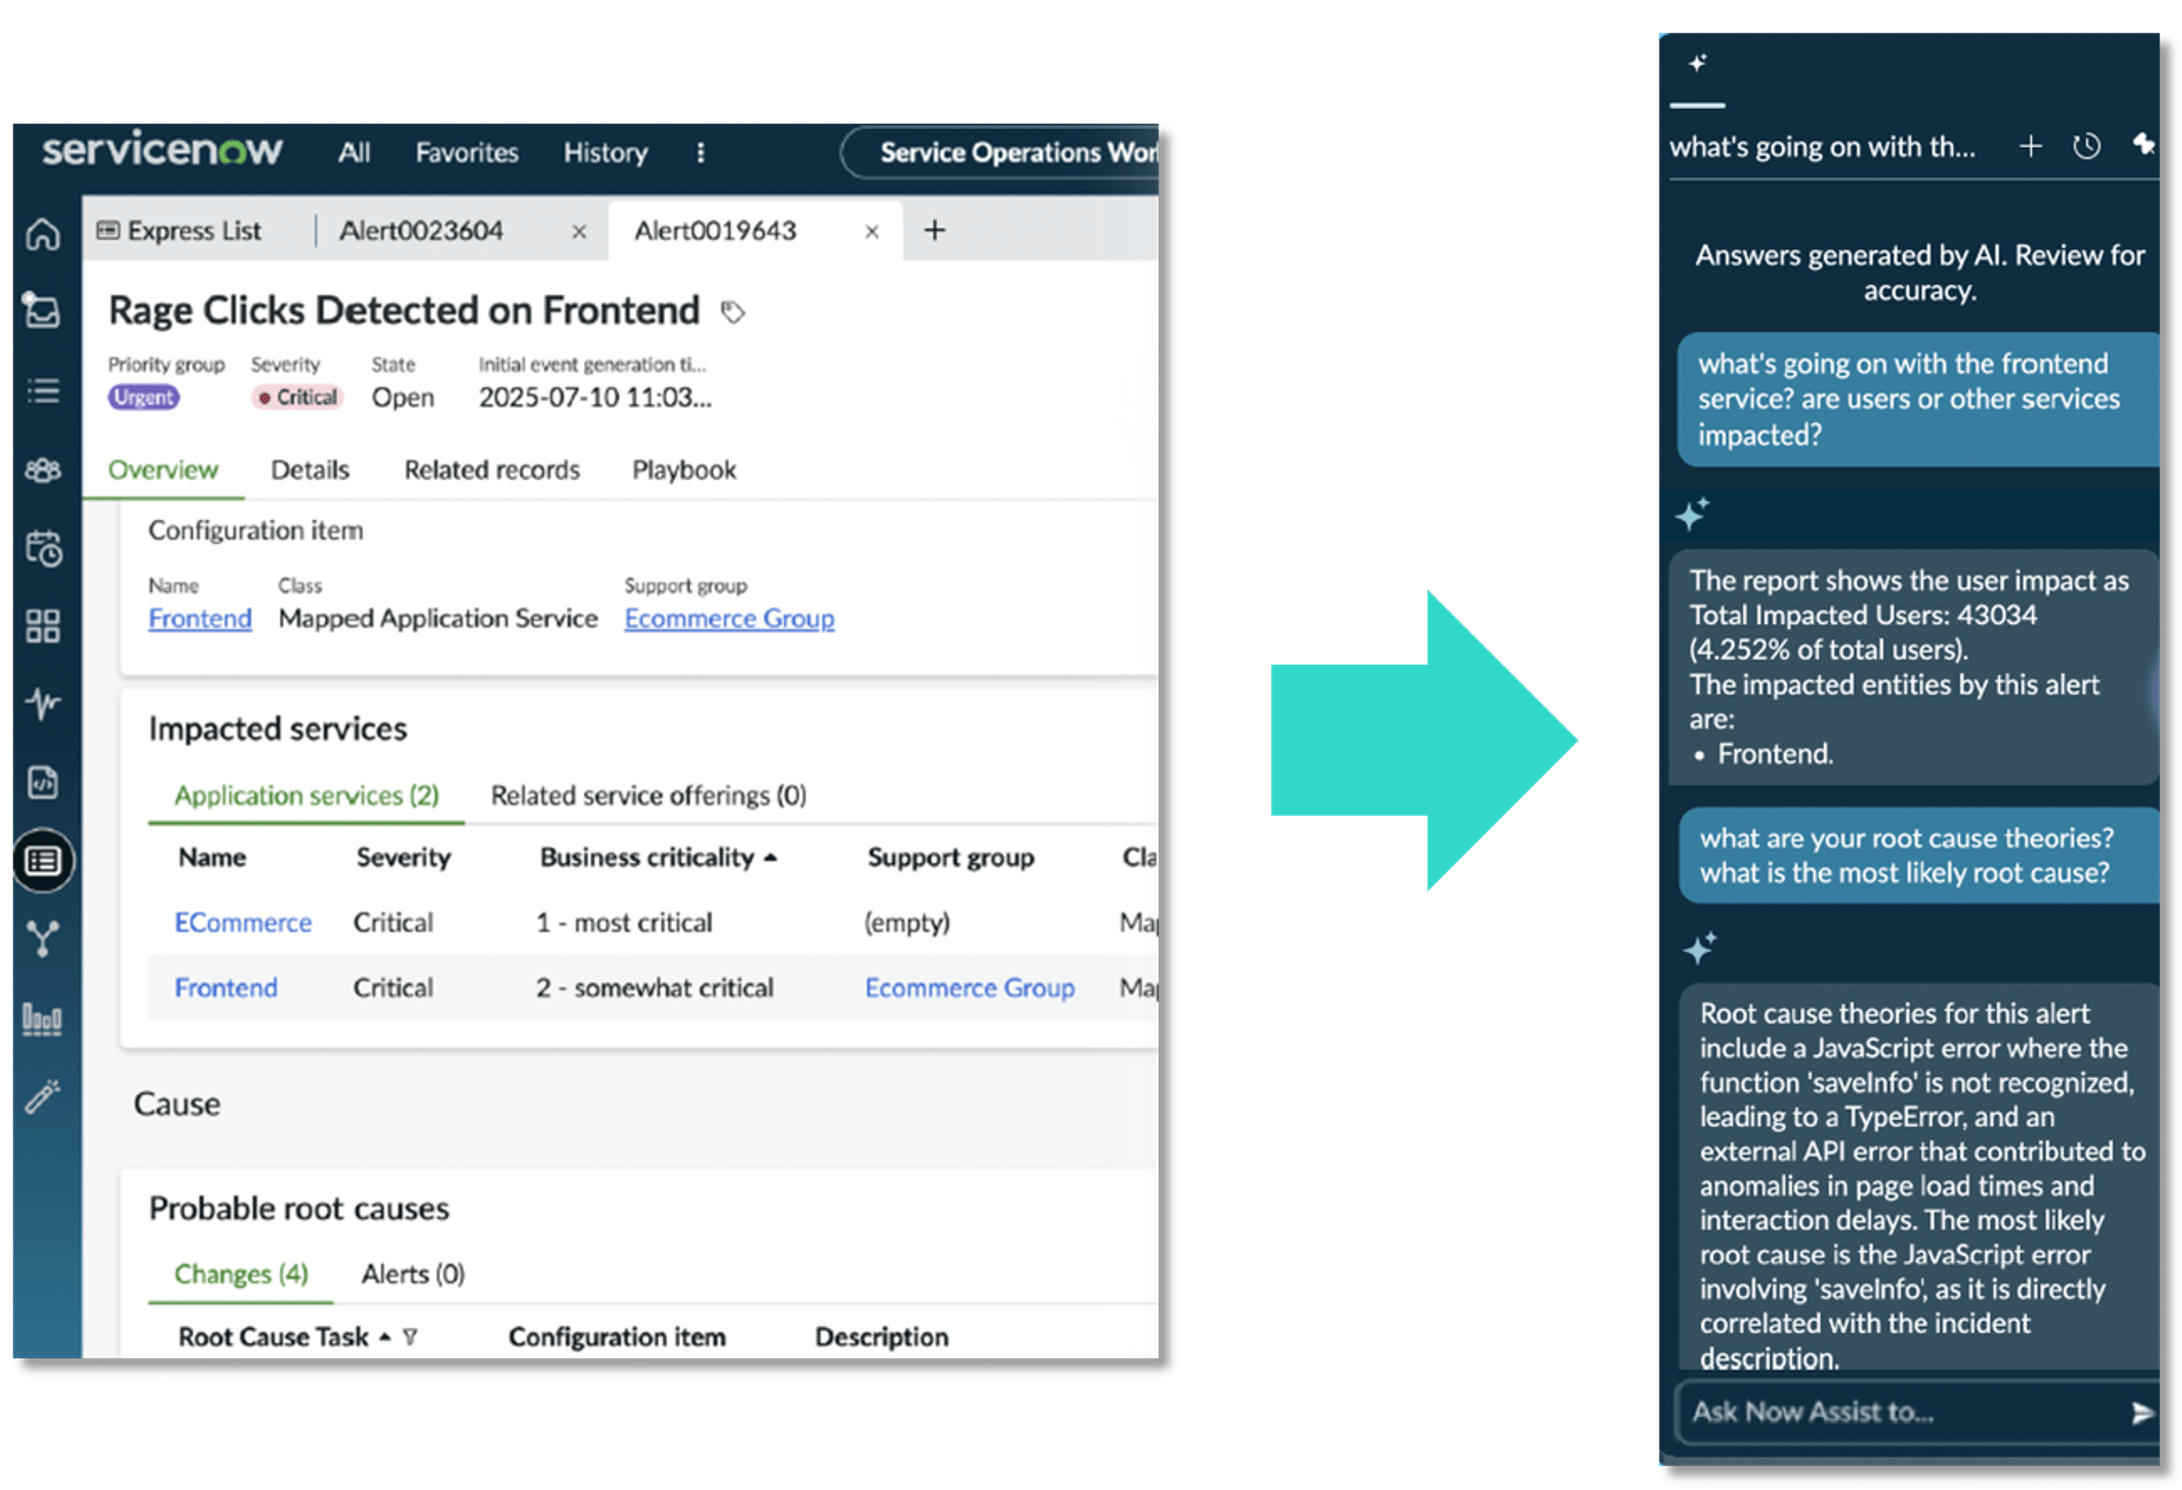Click the list view sidebar icon
This screenshot has height=1490, width=2182.
pyautogui.click(x=43, y=391)
